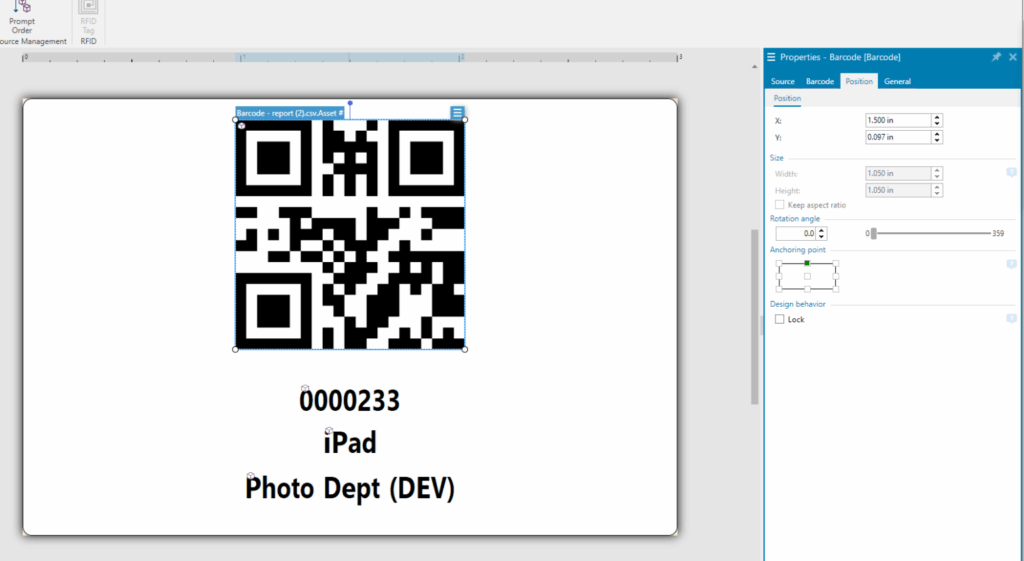Viewport: 1024px width, 561px height.
Task: Click the rotation angle slider handle
Action: click(873, 233)
